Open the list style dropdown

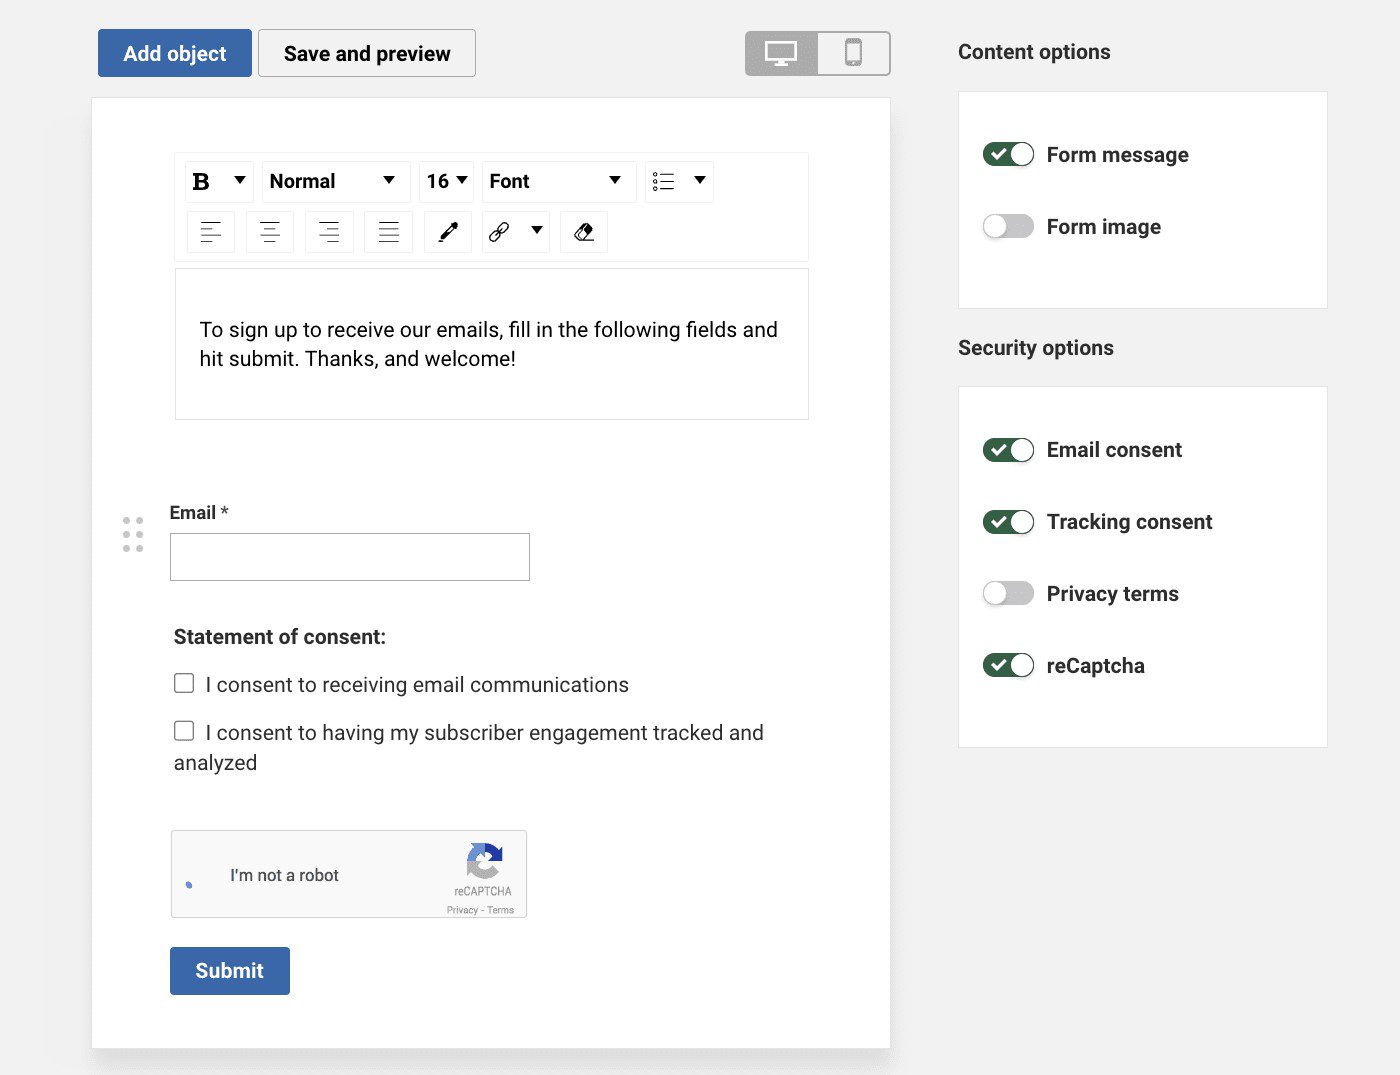[x=679, y=181]
